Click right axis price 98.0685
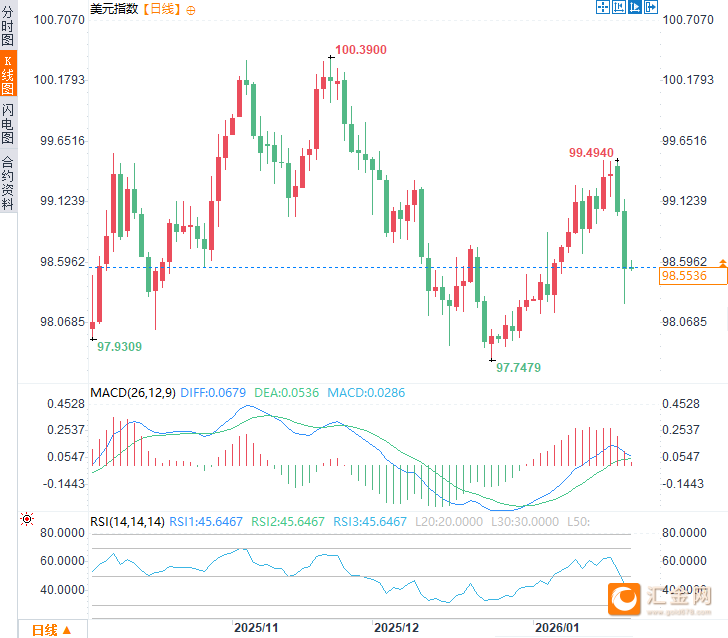The height and width of the screenshot is (638, 728). [684, 322]
